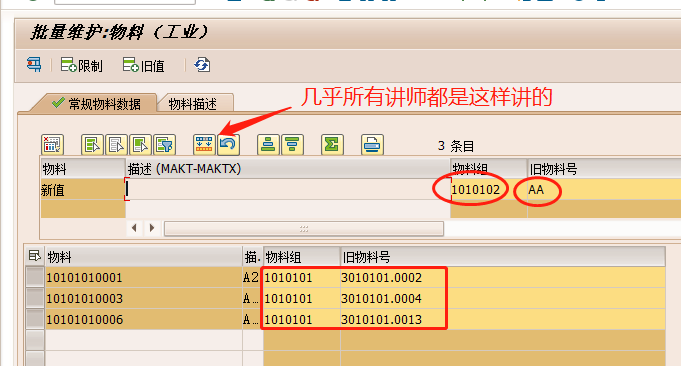The width and height of the screenshot is (681, 366).
Task: Click the 新值 row label
Action: [83, 190]
